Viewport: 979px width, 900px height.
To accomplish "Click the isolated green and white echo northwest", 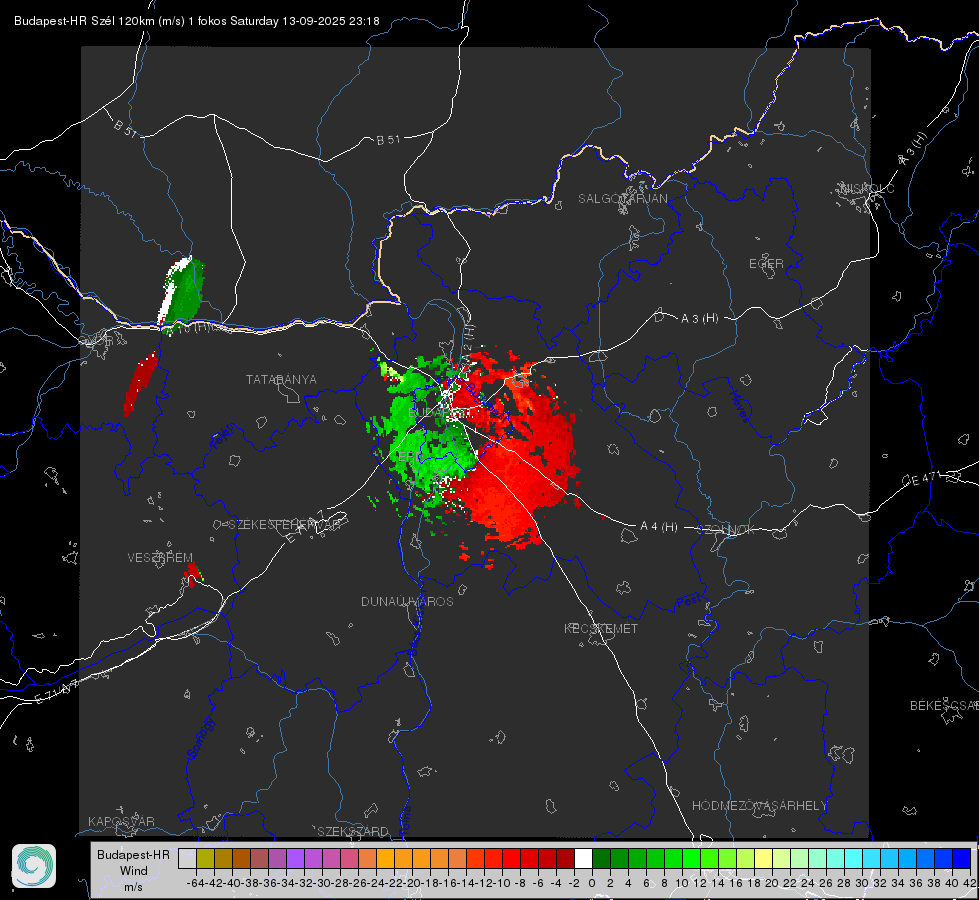I will pyautogui.click(x=182, y=294).
